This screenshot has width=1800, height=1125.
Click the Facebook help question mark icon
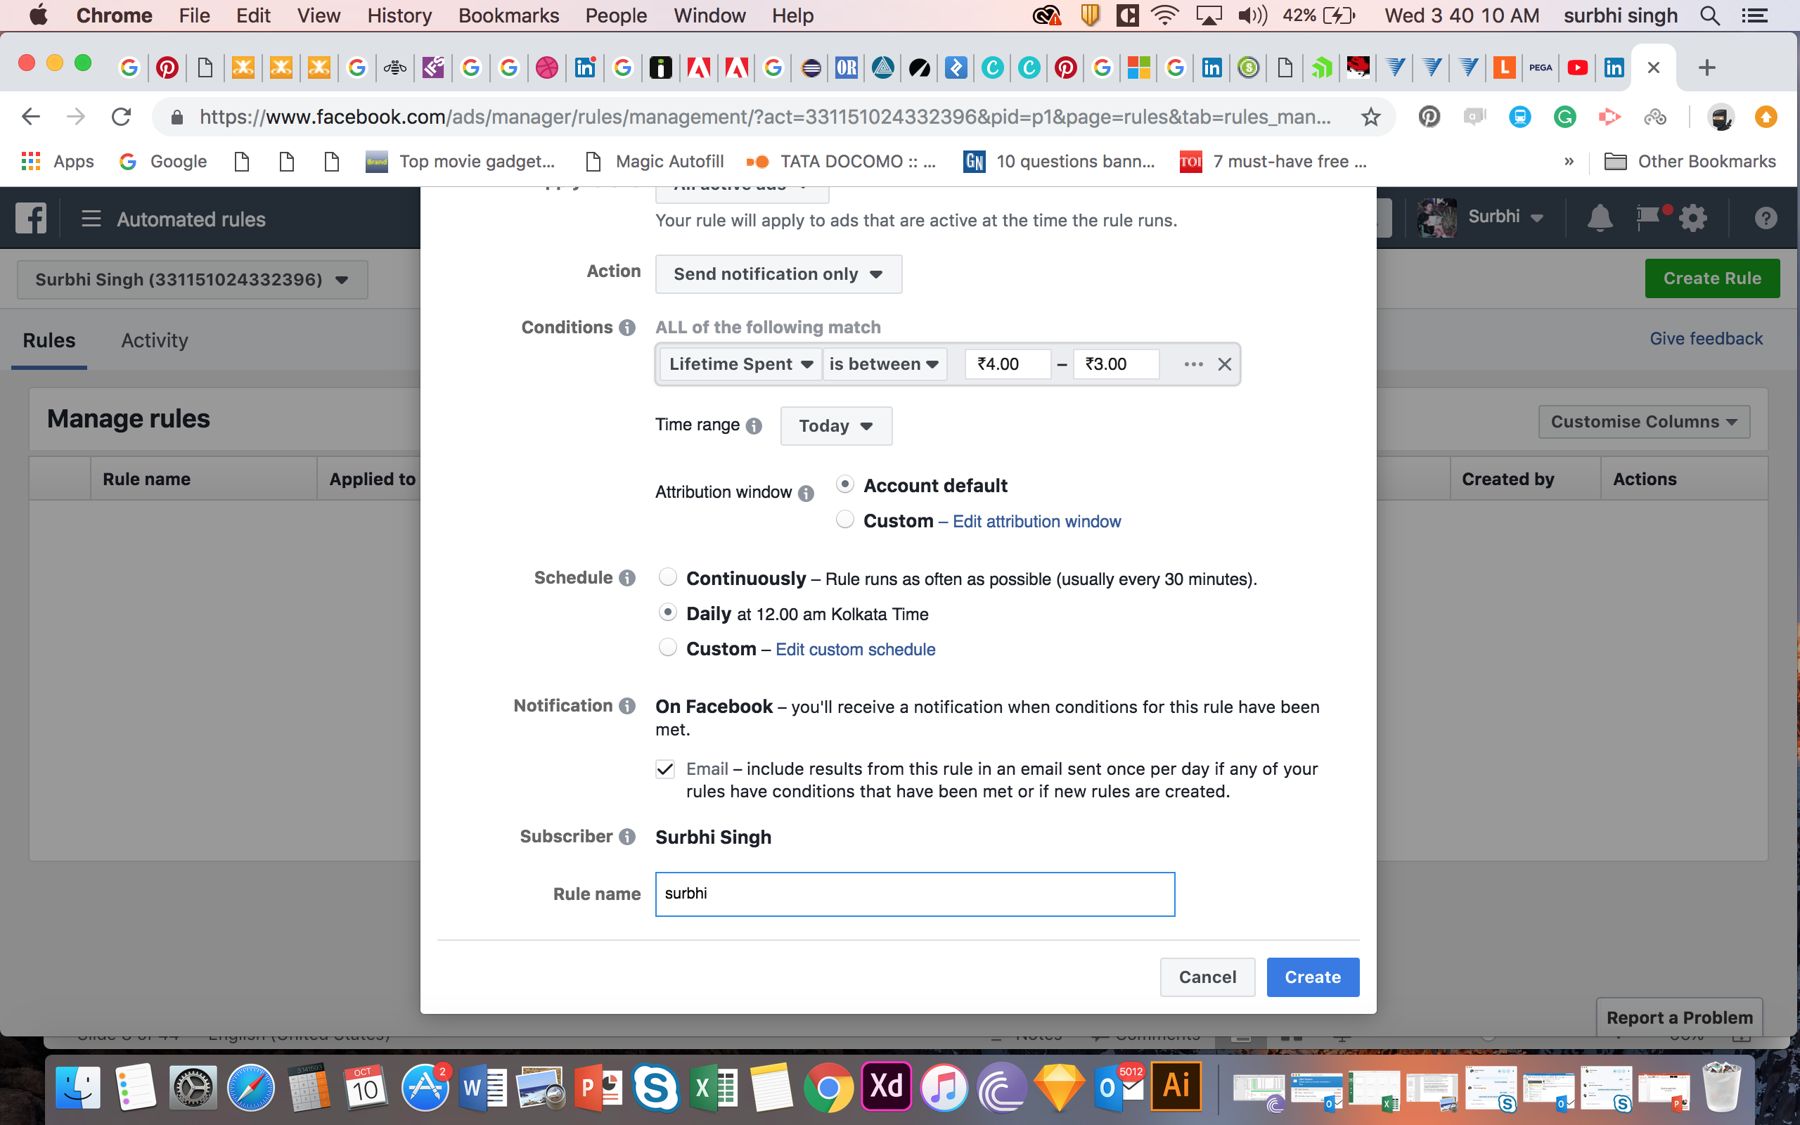[x=1765, y=218]
